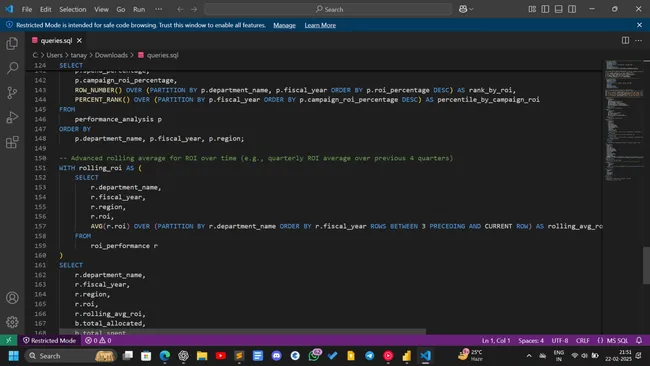650x366 pixels.
Task: Click the Users breadcrumb segment
Action: click(x=54, y=55)
